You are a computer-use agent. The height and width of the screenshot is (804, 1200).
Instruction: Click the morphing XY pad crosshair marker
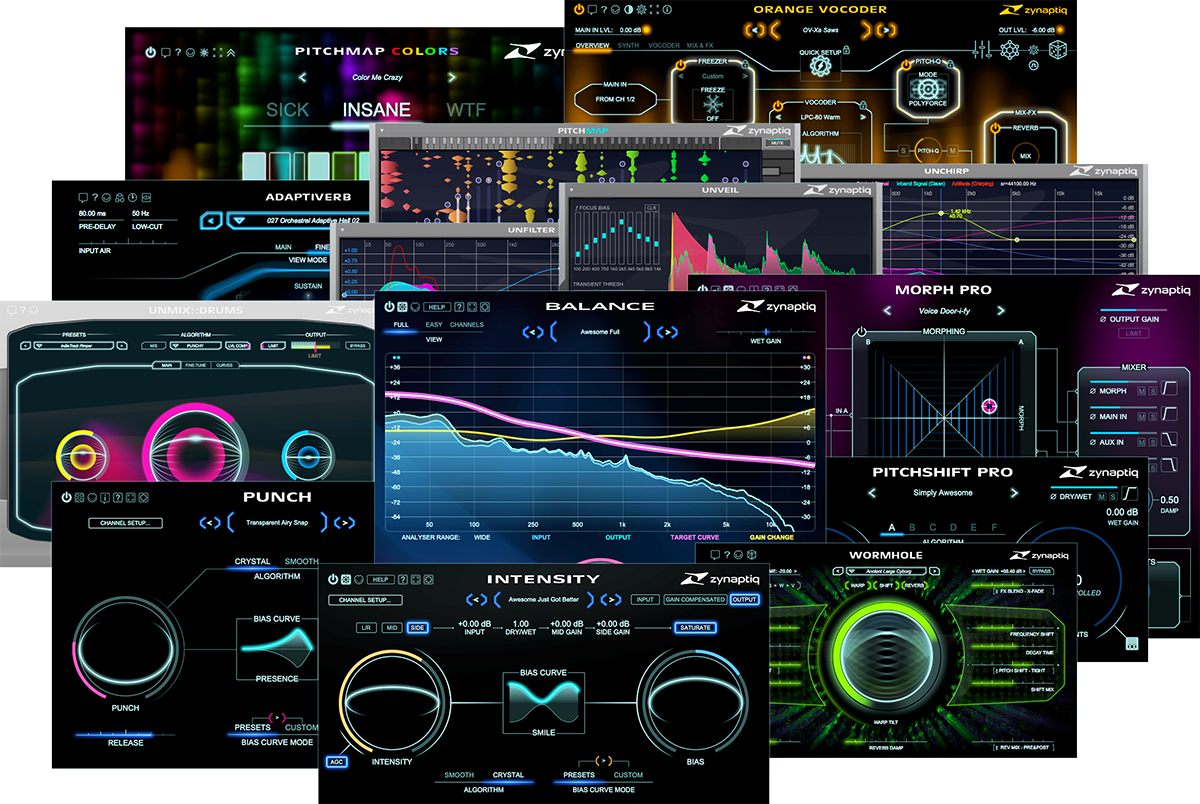tap(990, 405)
